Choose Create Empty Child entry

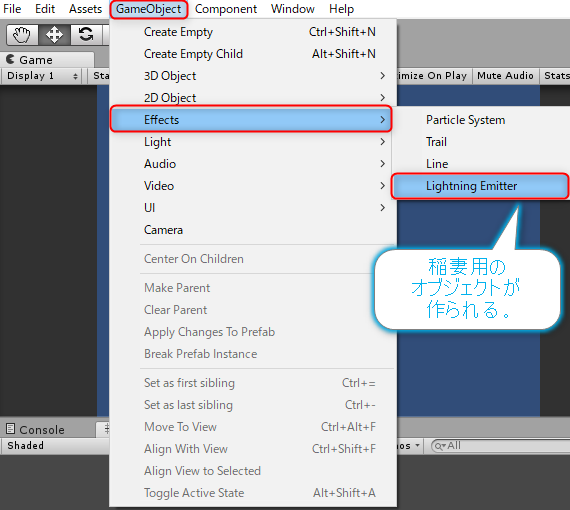pos(253,54)
